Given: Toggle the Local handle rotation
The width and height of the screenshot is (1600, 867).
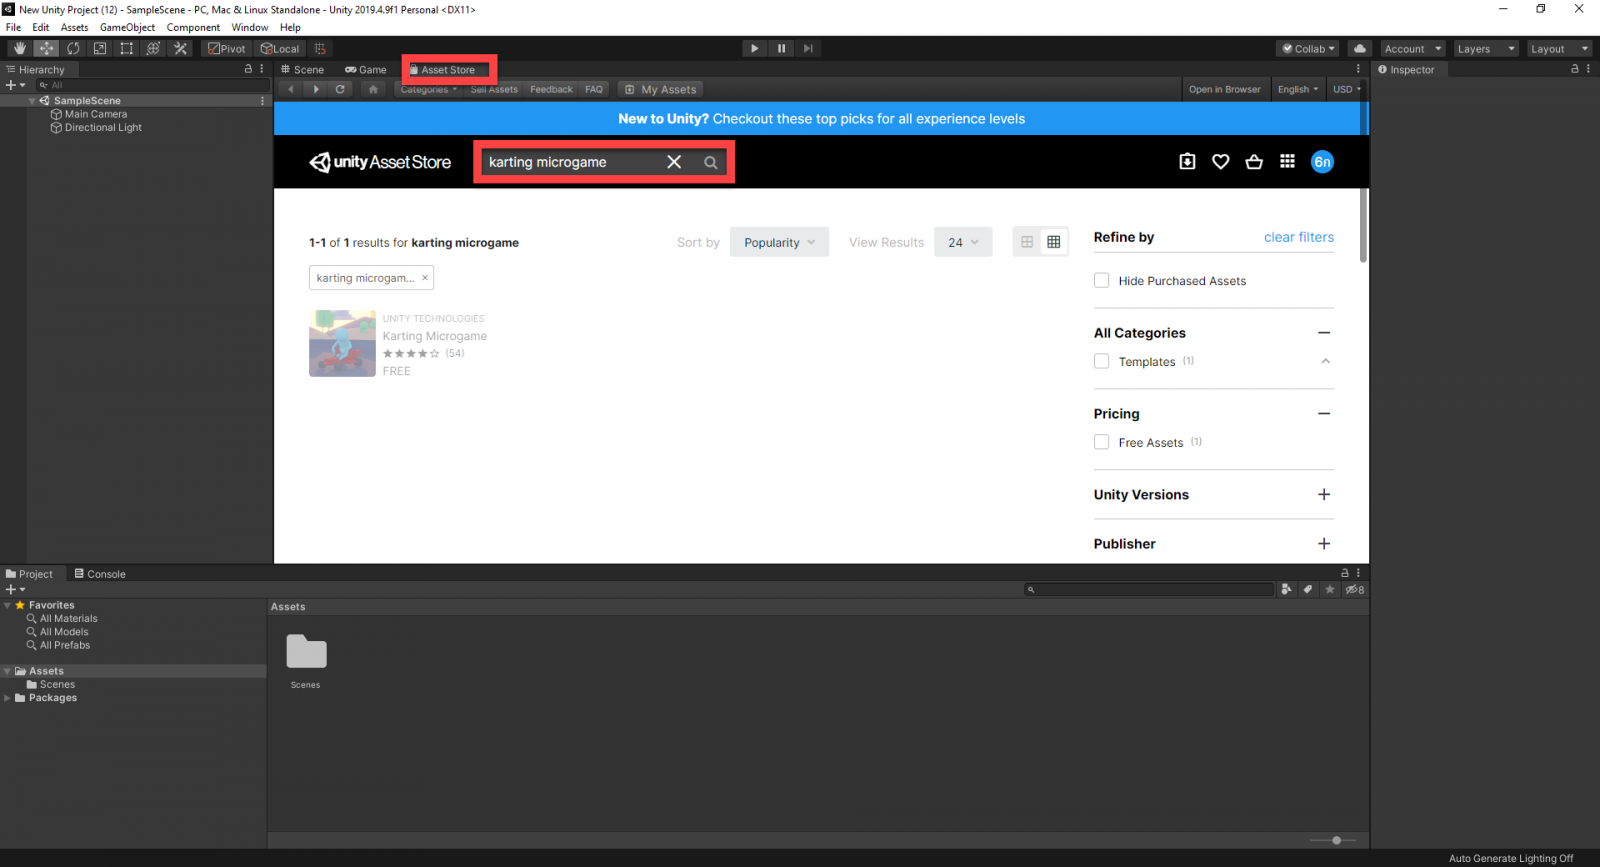Looking at the screenshot, I should coord(279,48).
